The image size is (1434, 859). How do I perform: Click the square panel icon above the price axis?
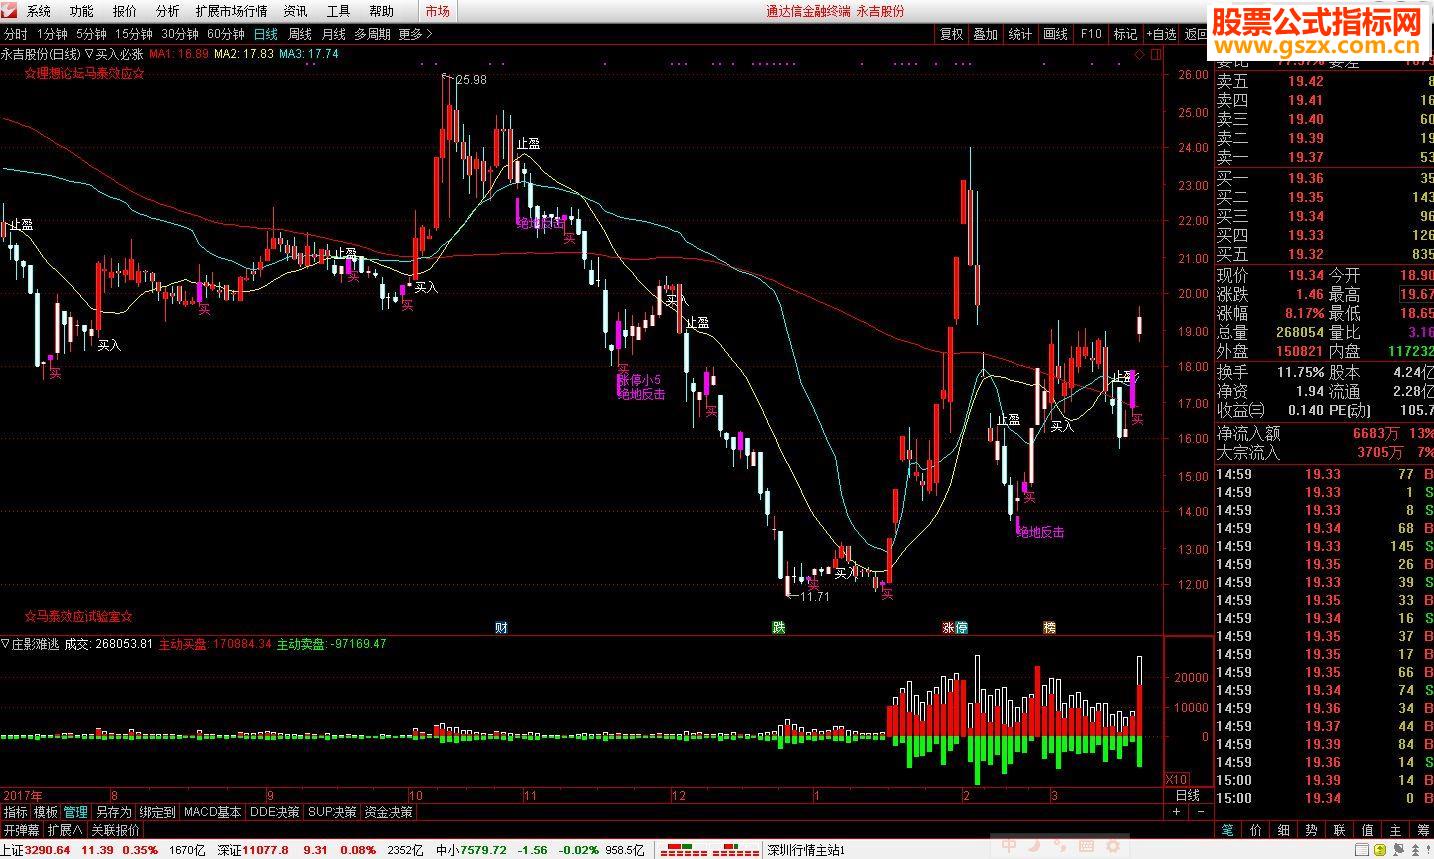[1155, 53]
